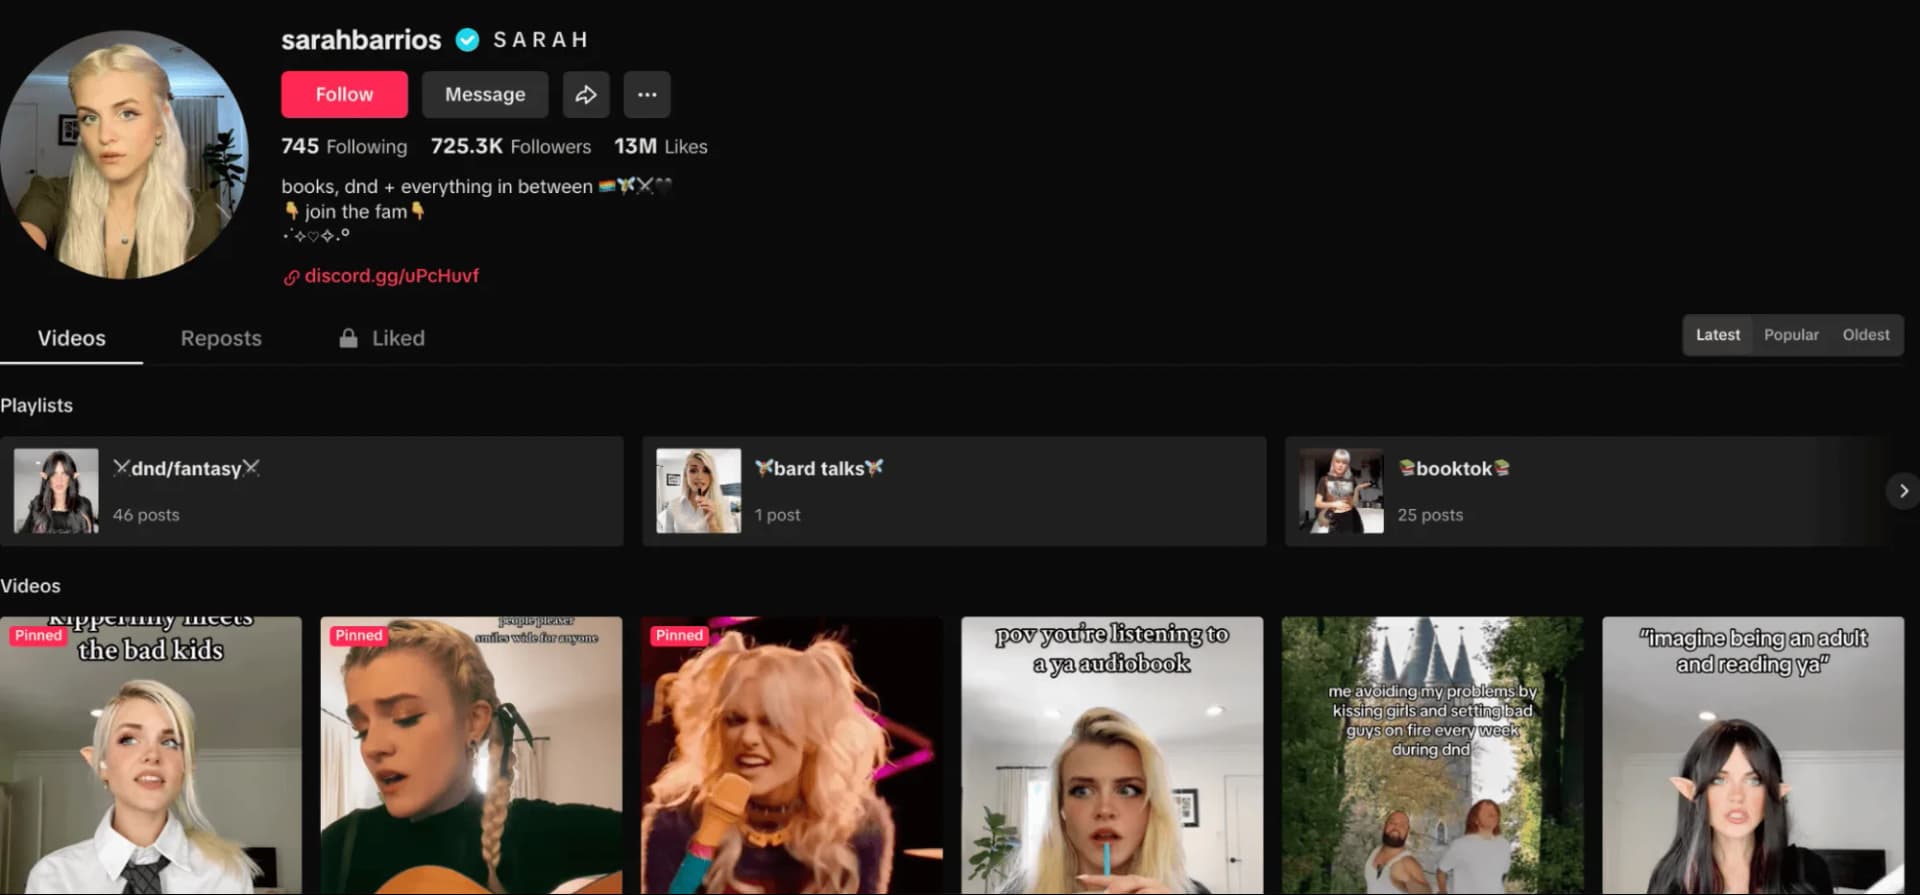The height and width of the screenshot is (895, 1920).
Task: Click the '25 posts' count text
Action: coord(1430,515)
